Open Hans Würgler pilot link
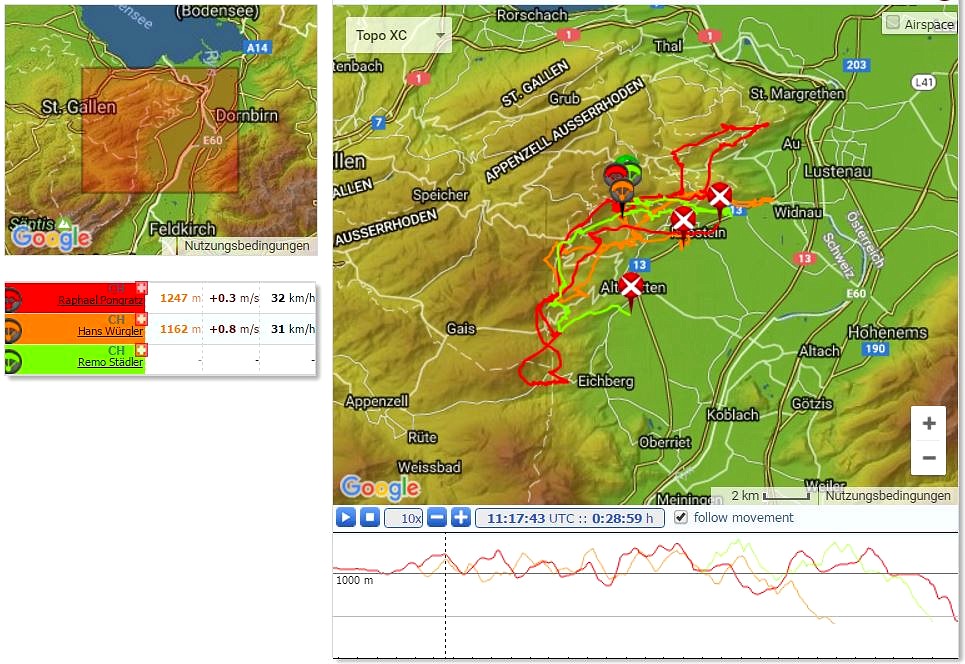The width and height of the screenshot is (965, 664). point(110,331)
